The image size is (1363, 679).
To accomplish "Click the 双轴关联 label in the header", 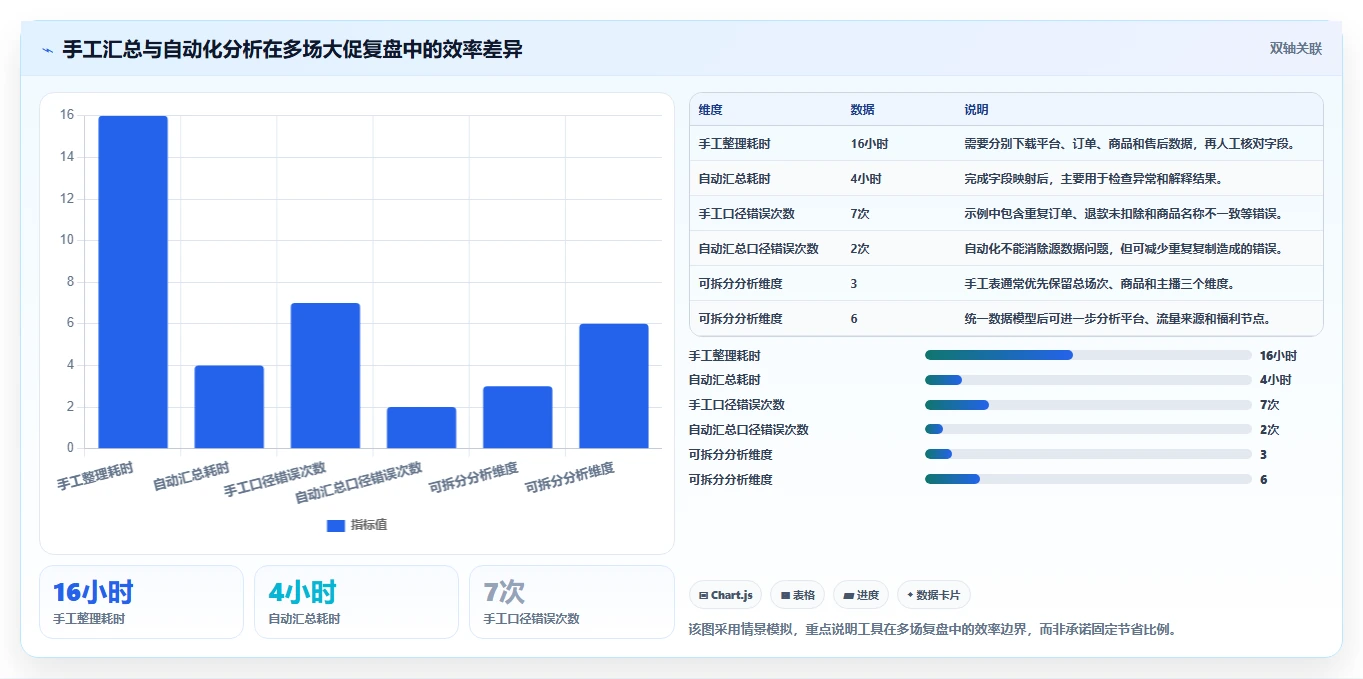I will 1296,49.
